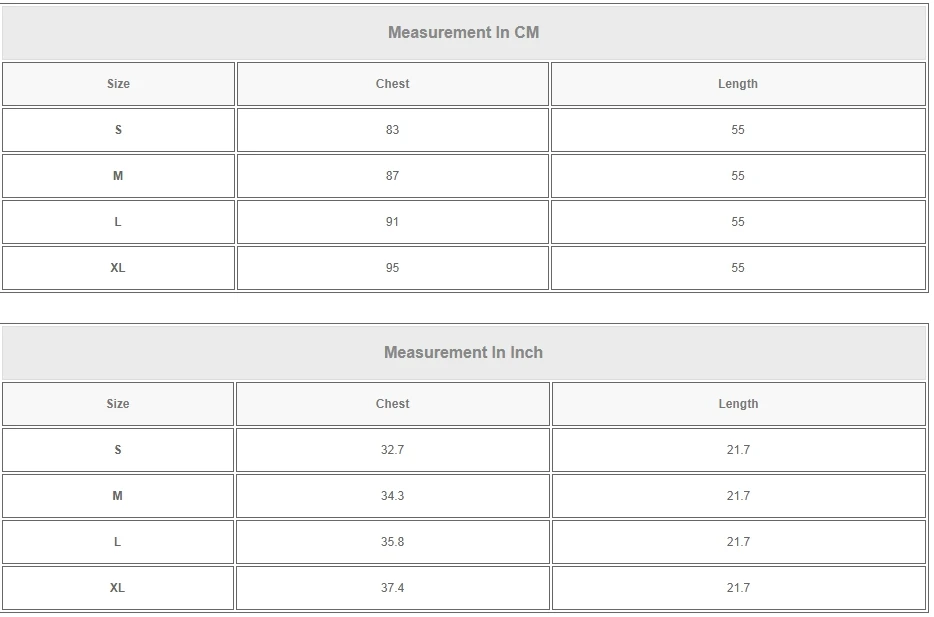
Task: Click the chest value 83 cell
Action: point(392,130)
